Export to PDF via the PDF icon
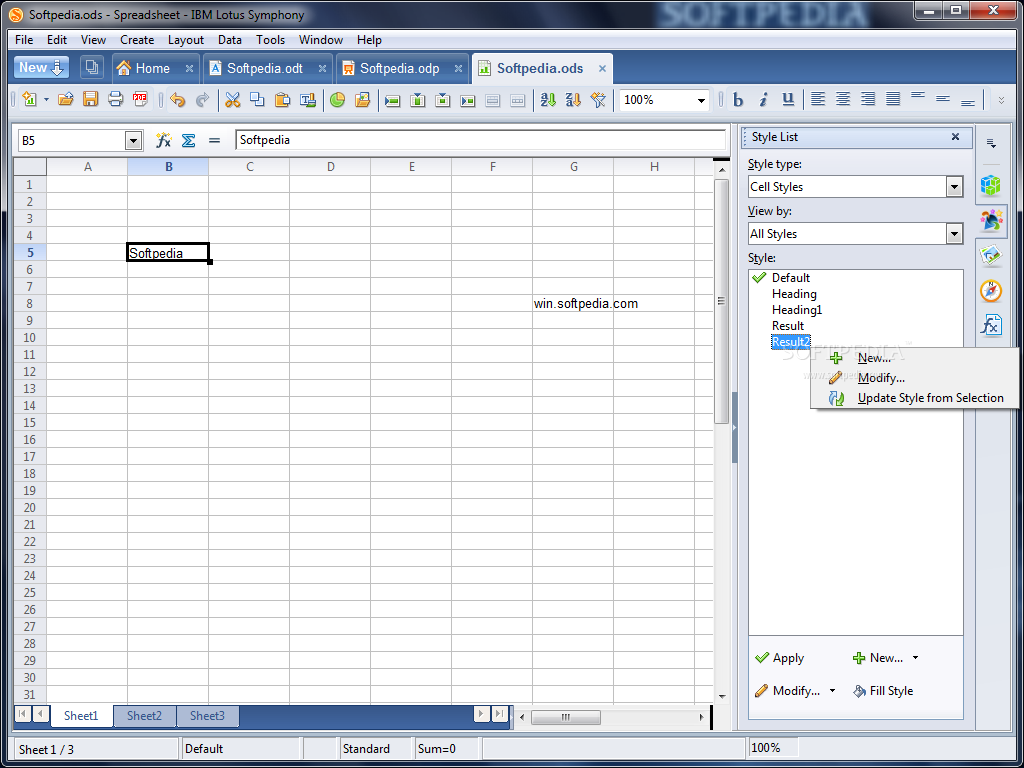1024x768 pixels. tap(140, 100)
